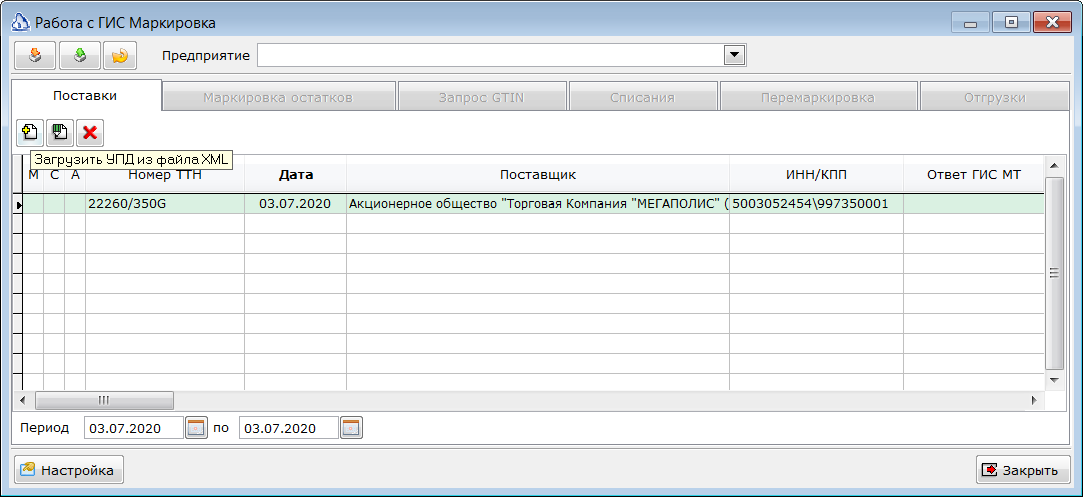Click the yellow curved-arrow refresh icon
The height and width of the screenshot is (497, 1083).
coord(120,55)
